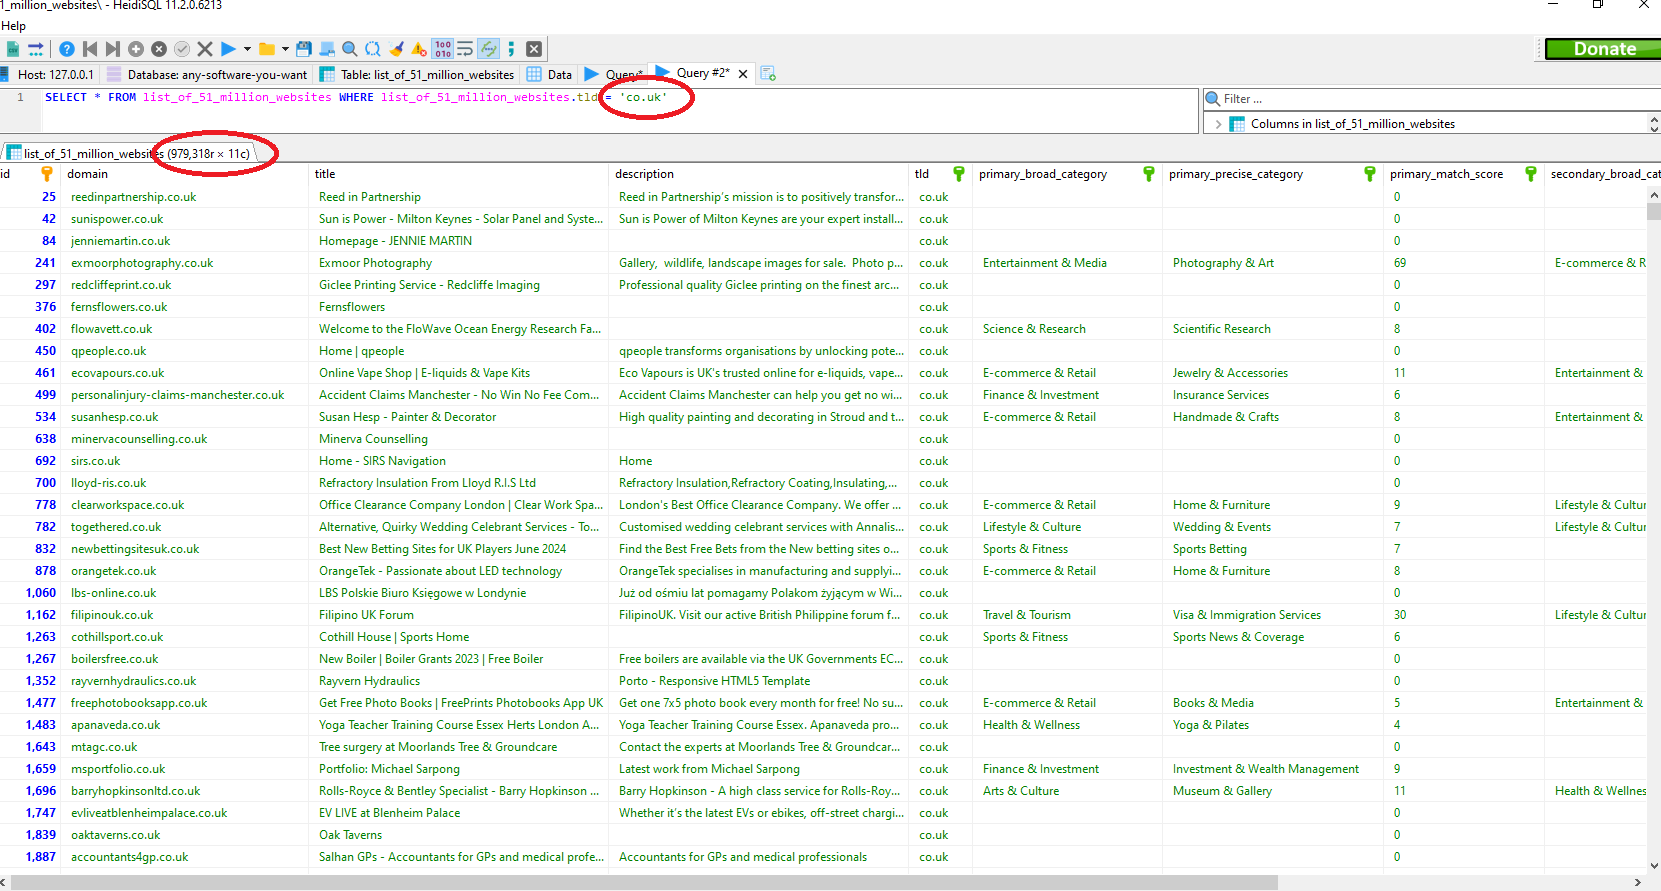
Task: Toggle stop on errors warning icon
Action: pyautogui.click(x=419, y=49)
